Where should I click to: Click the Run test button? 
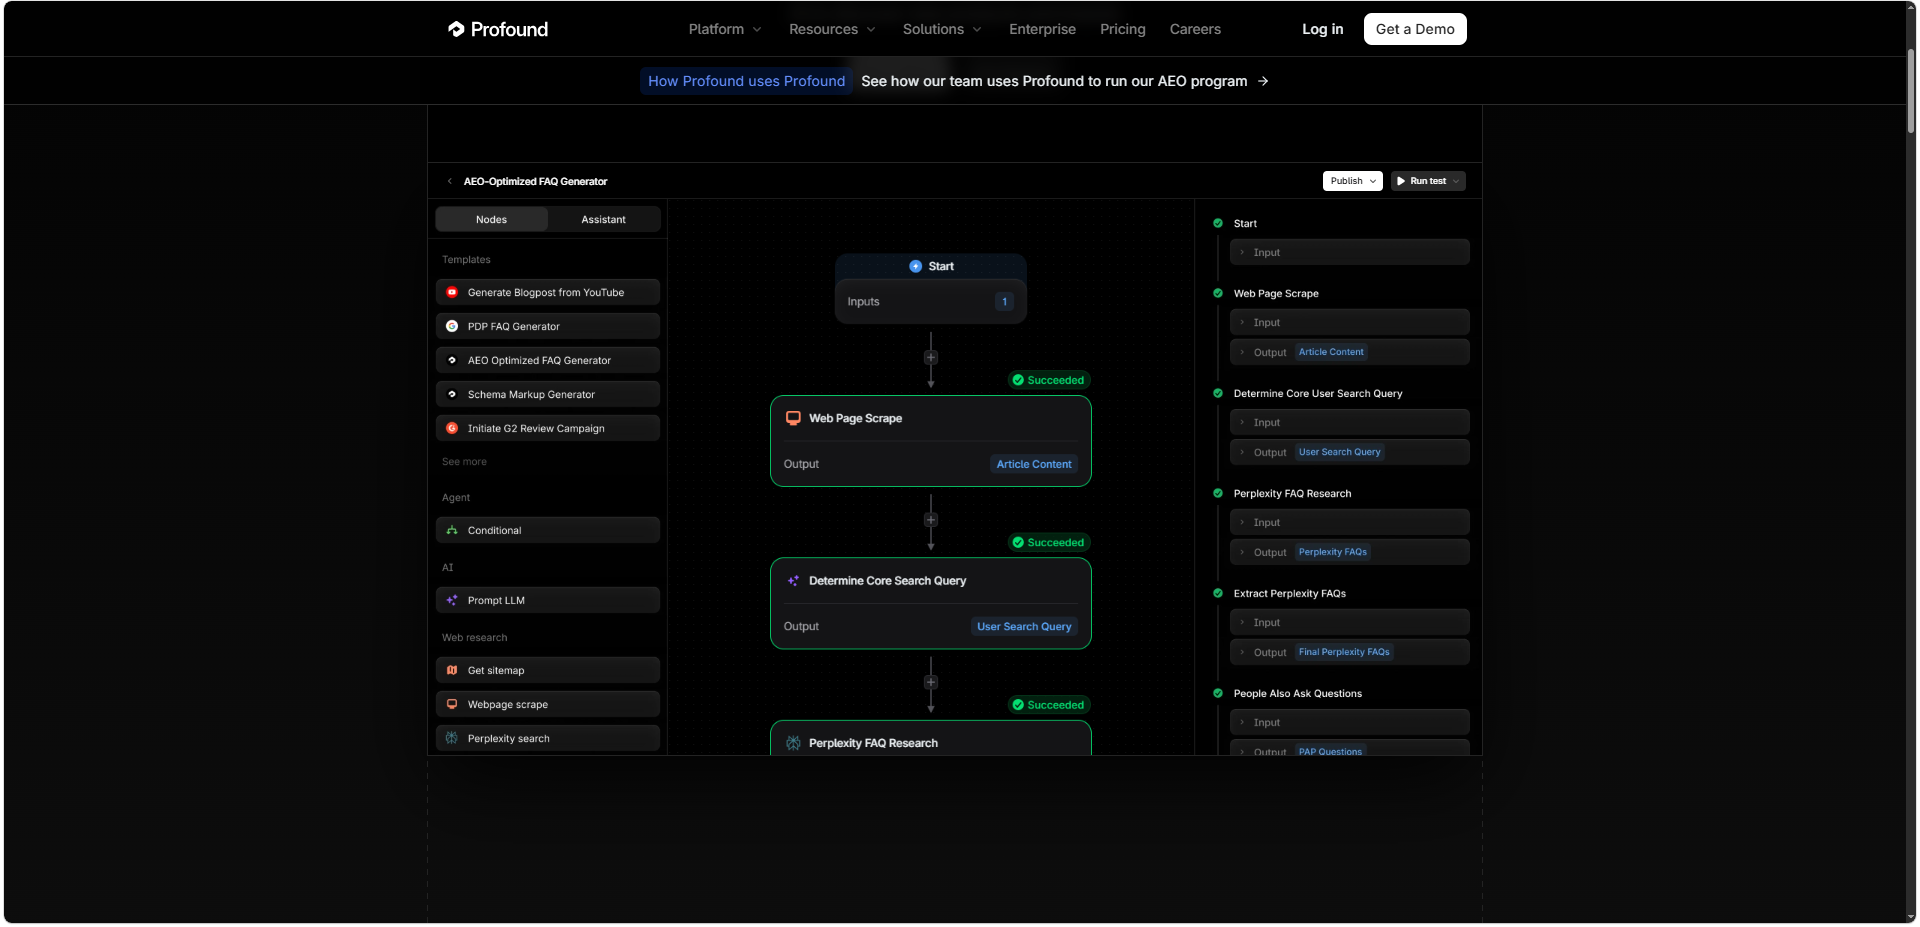pos(1428,181)
